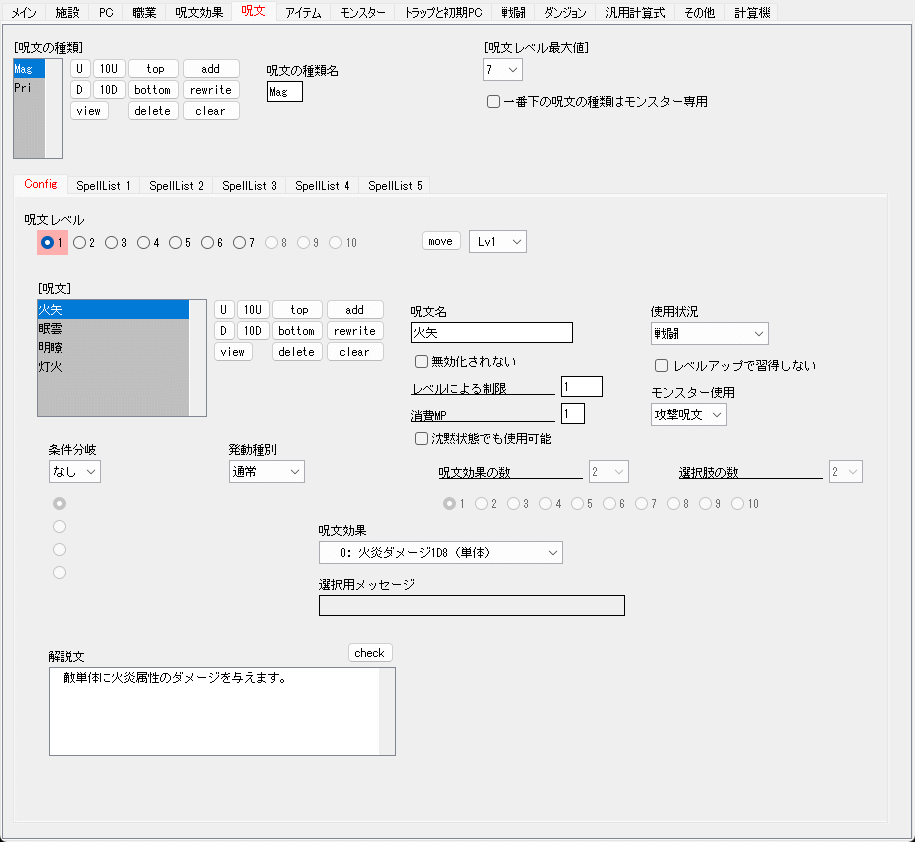Select spell level 4 radio button
The width and height of the screenshot is (915, 842).
click(x=144, y=242)
